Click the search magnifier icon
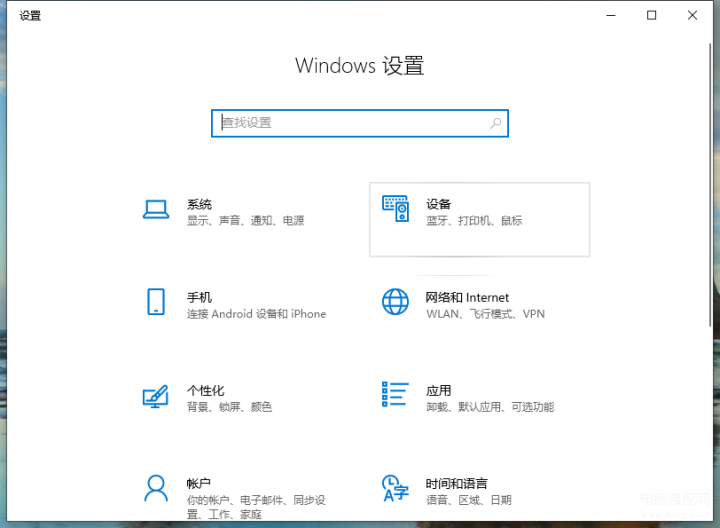 (x=495, y=123)
